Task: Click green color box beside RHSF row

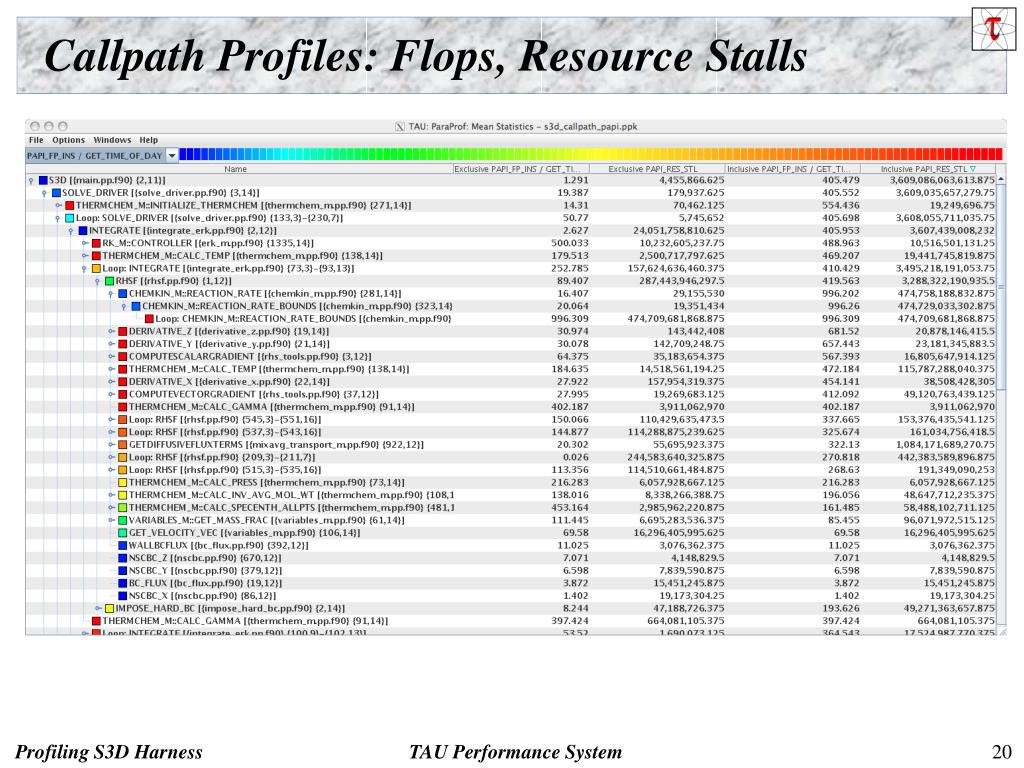Action: pyautogui.click(x=110, y=281)
